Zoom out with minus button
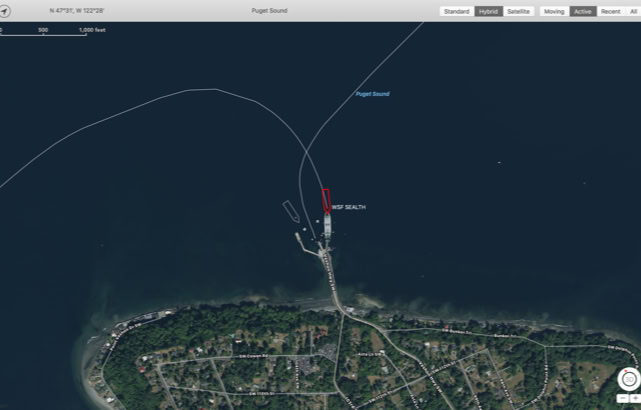Viewport: 641px width, 410px height. pyautogui.click(x=622, y=398)
